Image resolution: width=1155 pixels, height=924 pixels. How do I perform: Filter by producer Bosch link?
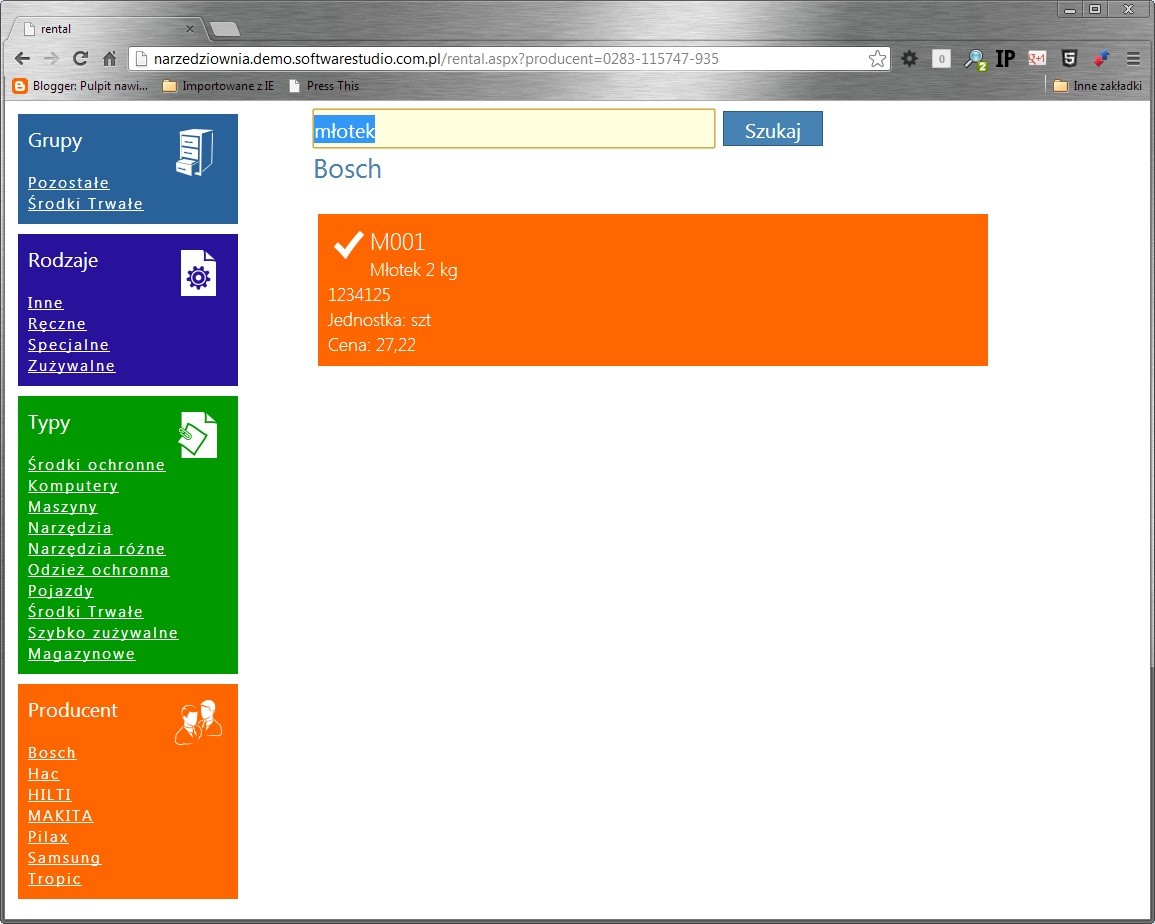[52, 753]
